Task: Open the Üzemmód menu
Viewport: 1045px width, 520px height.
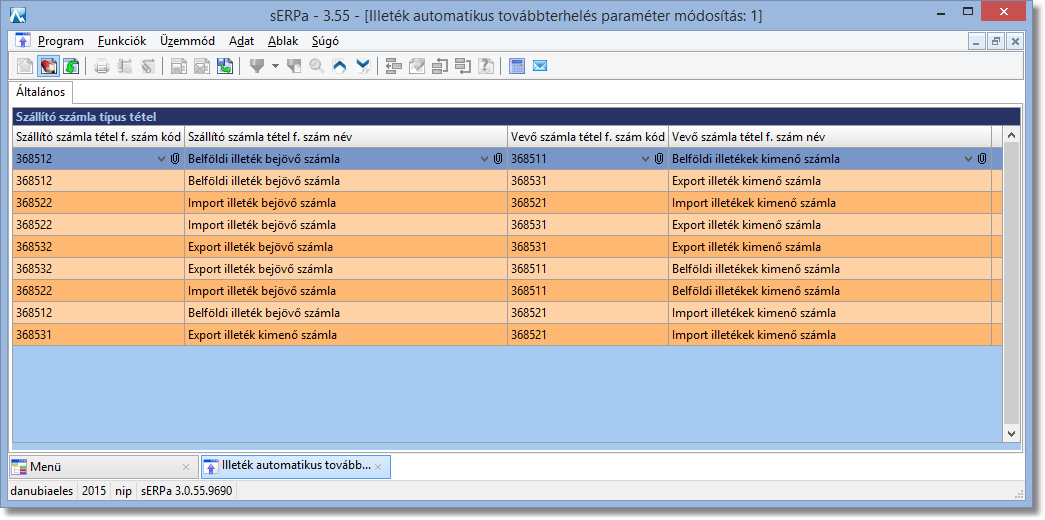Action: click(x=187, y=41)
